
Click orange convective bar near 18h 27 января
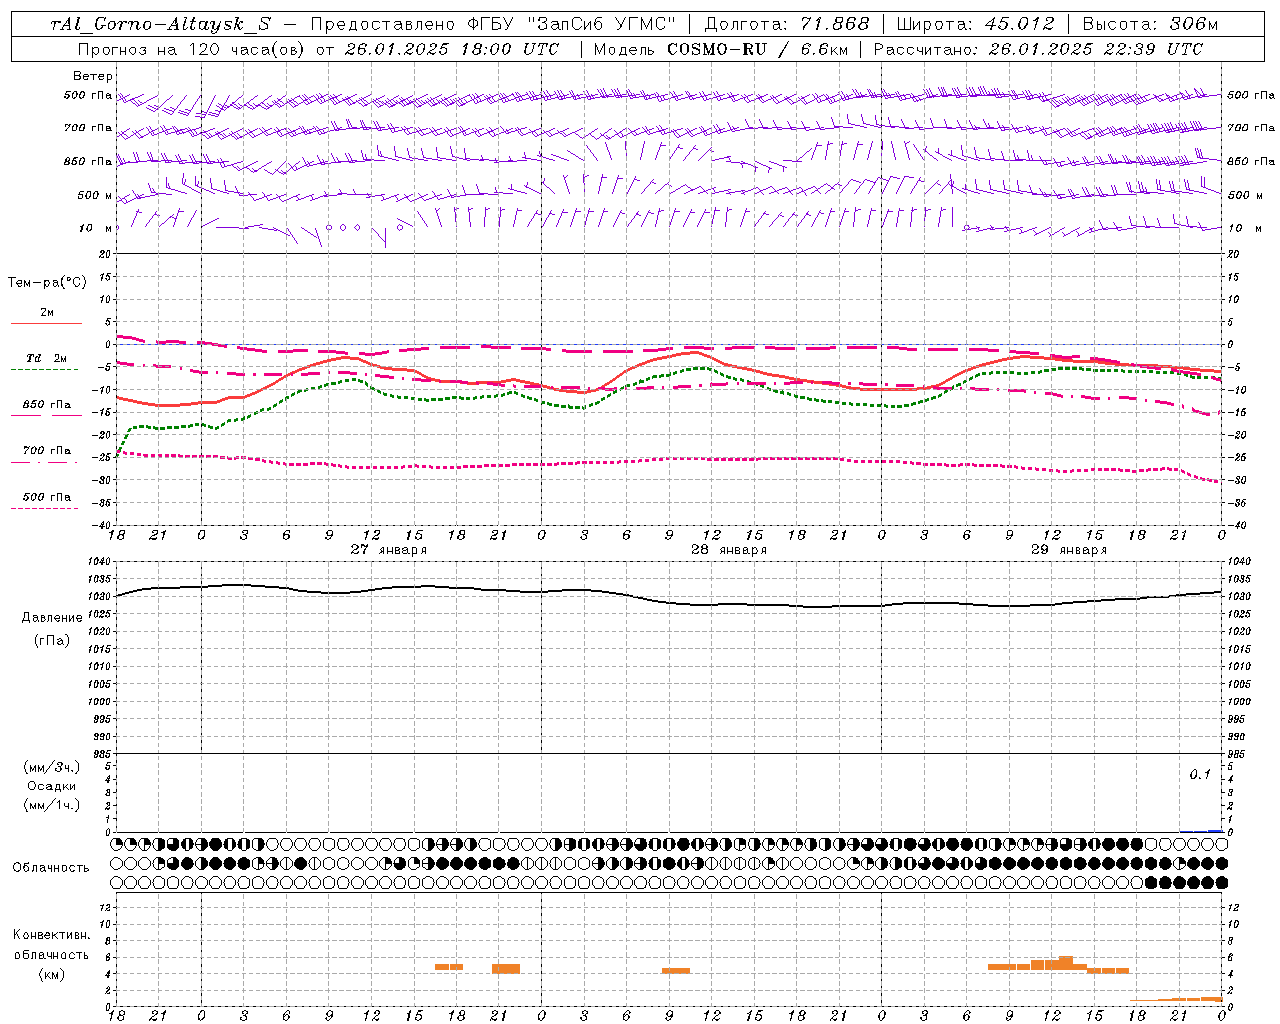tap(449, 967)
